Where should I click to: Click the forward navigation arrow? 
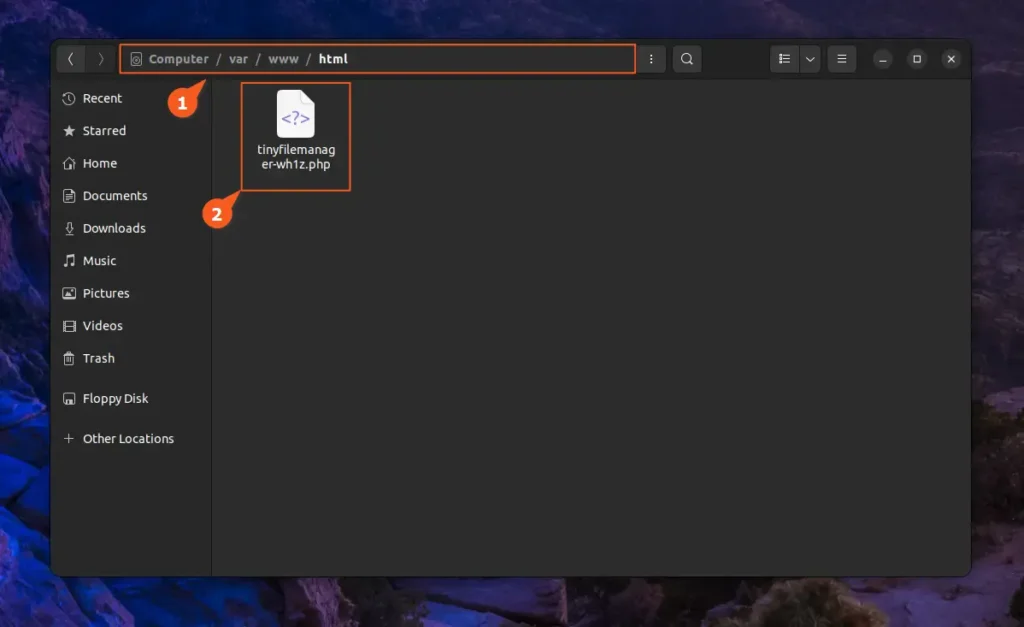pyautogui.click(x=100, y=59)
